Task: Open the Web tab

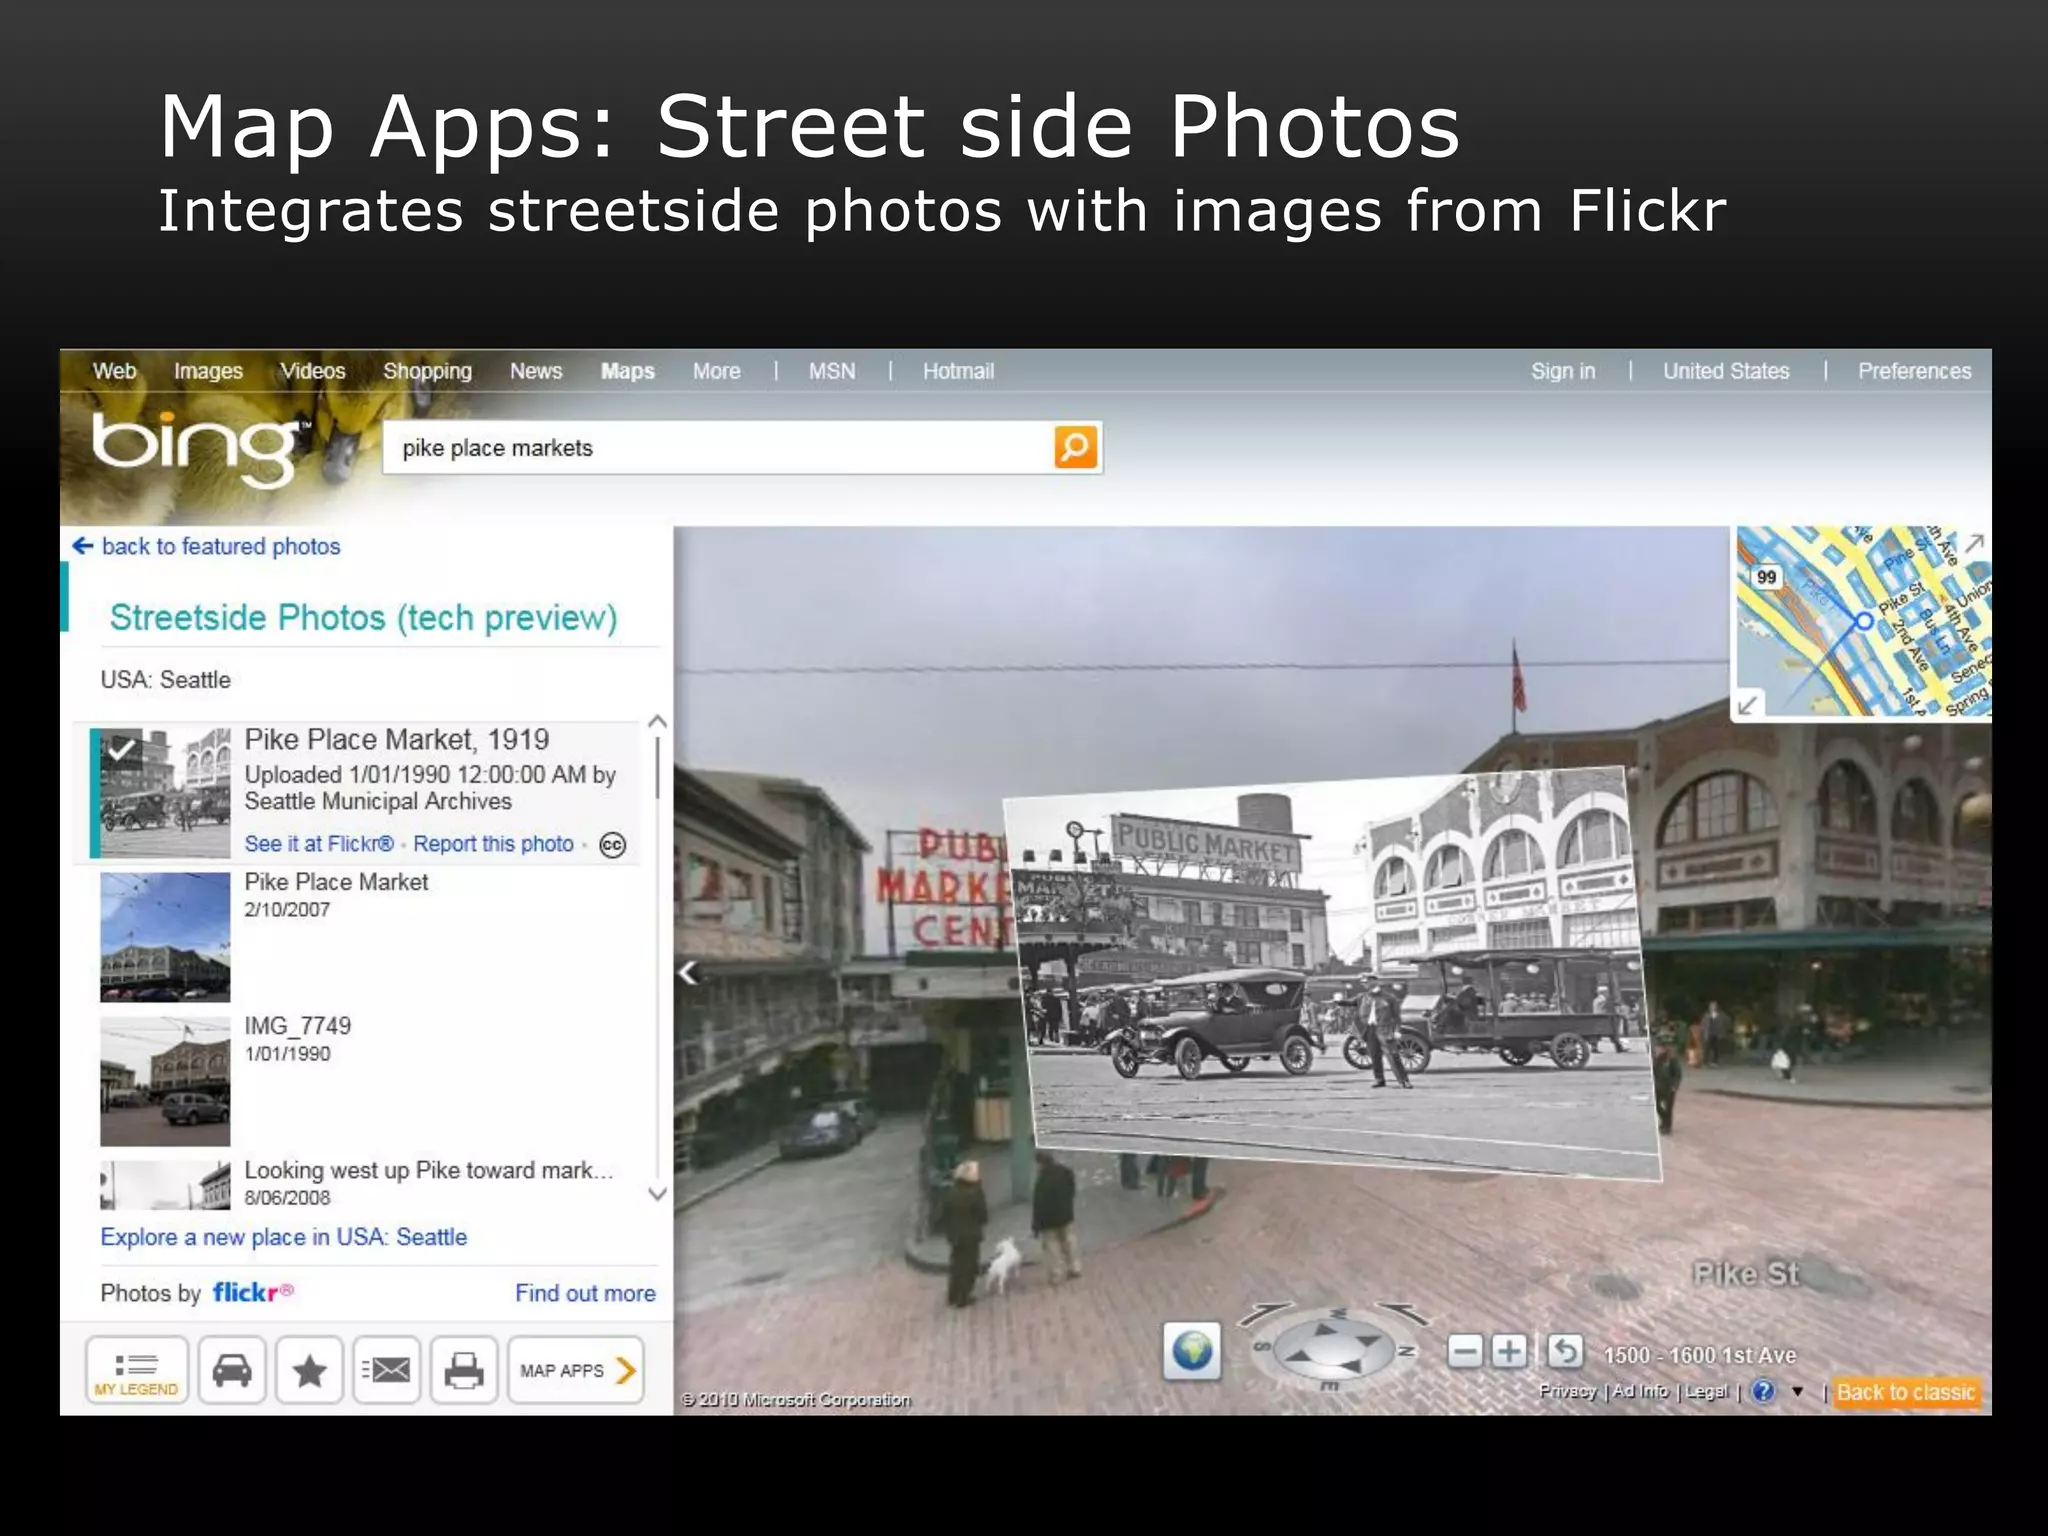Action: tap(114, 371)
